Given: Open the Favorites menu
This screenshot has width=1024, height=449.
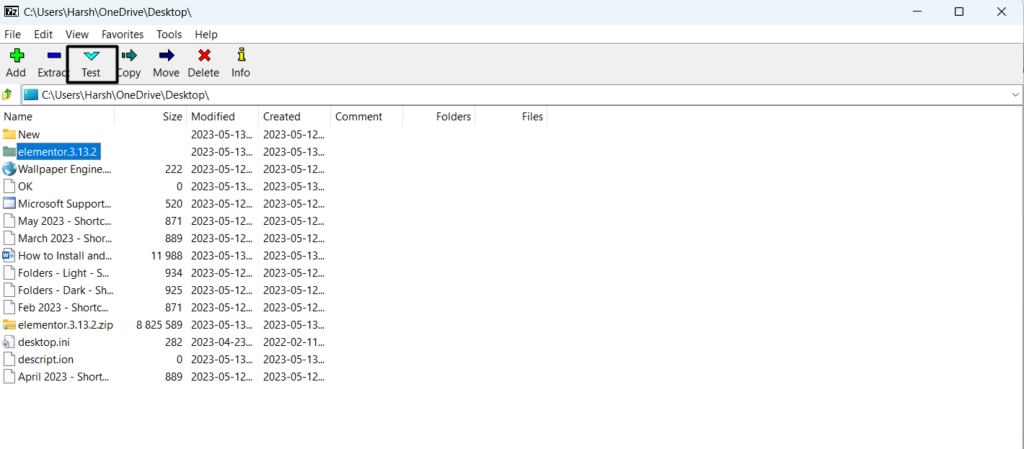Looking at the screenshot, I should click(x=122, y=35).
